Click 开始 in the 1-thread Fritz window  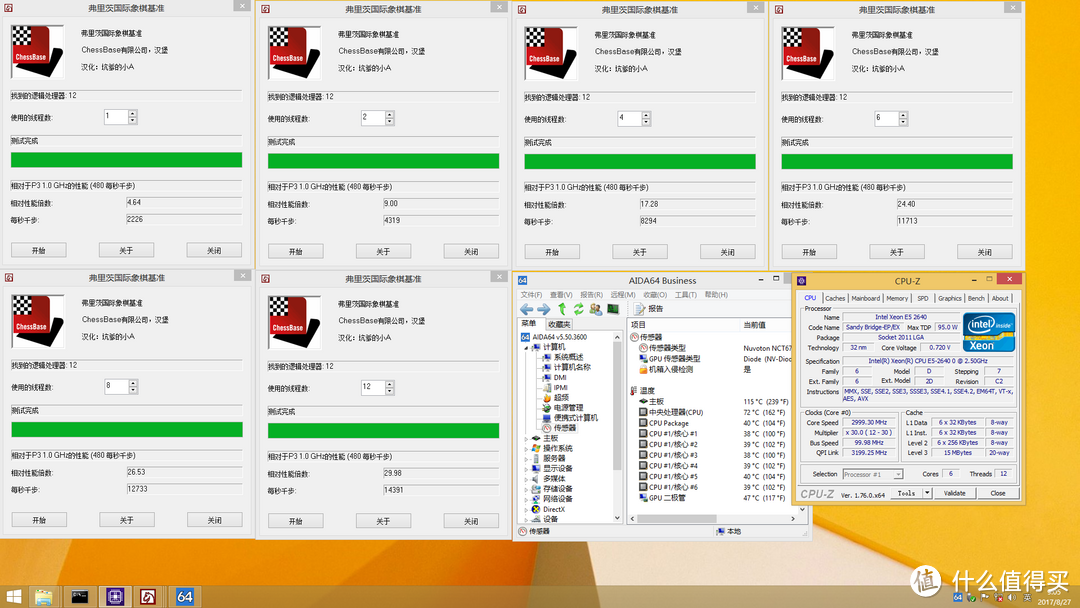pyautogui.click(x=39, y=250)
